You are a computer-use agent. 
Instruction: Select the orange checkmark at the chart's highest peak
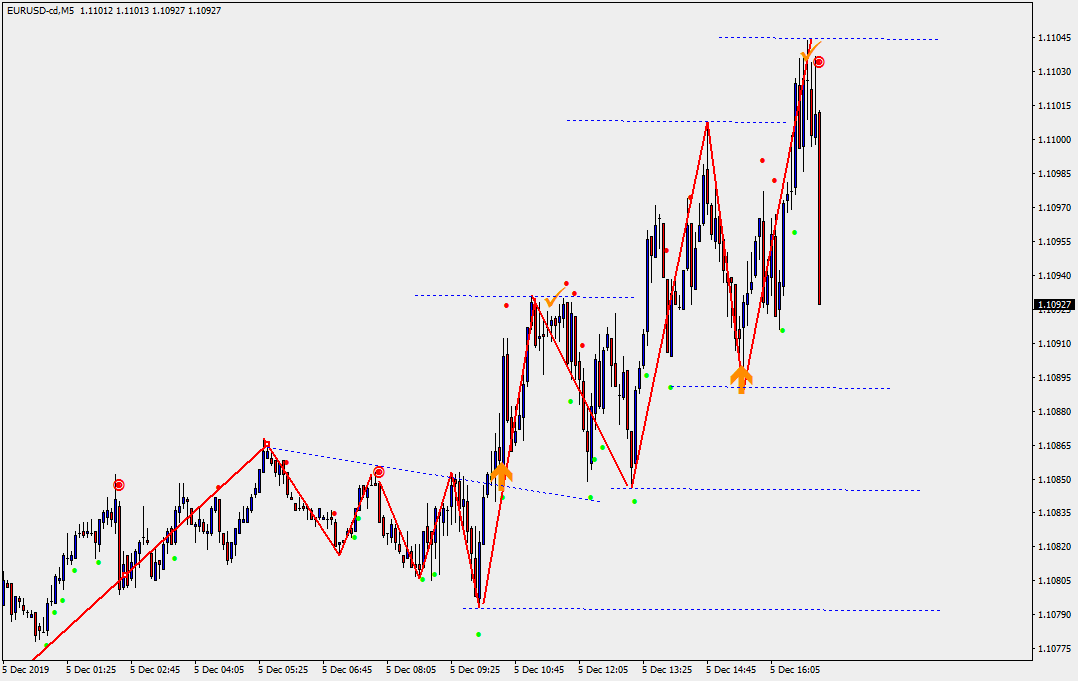click(810, 49)
